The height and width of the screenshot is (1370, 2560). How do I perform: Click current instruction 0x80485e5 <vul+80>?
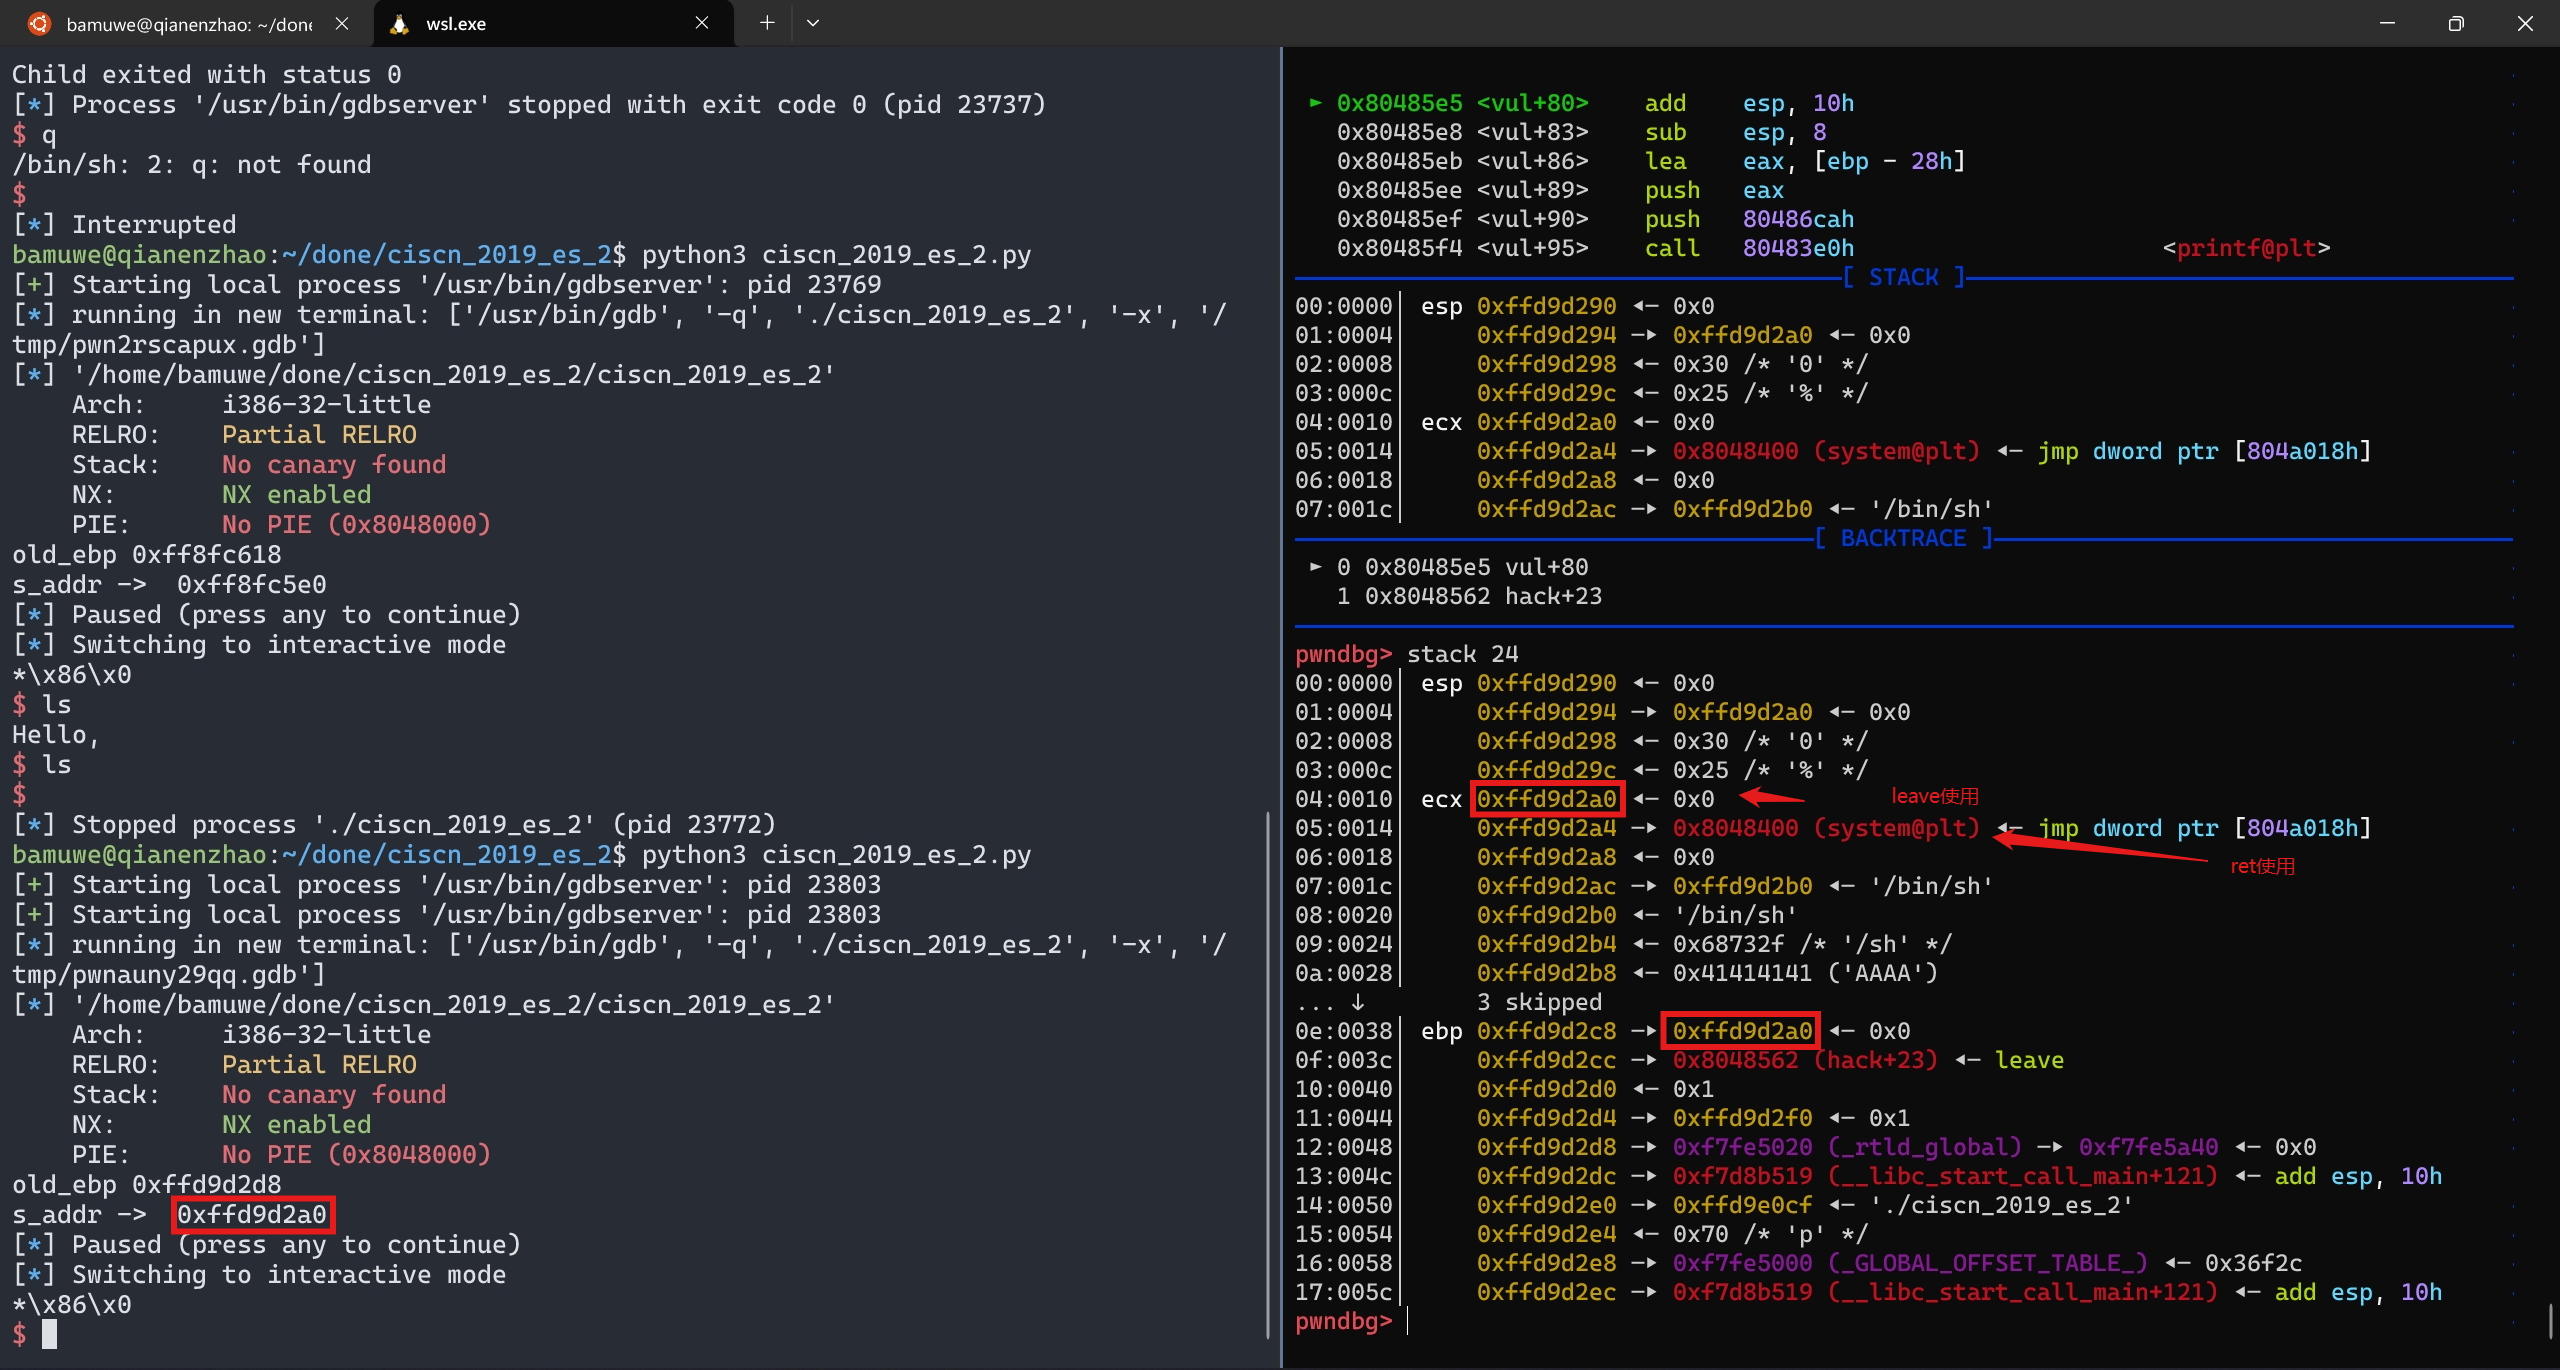pos(1462,103)
